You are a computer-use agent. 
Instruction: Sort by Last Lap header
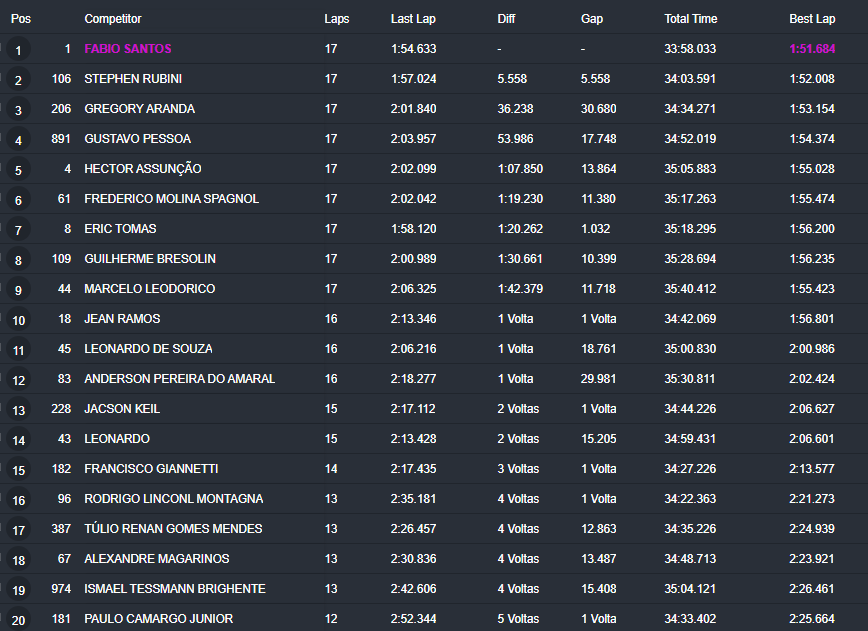tap(413, 19)
